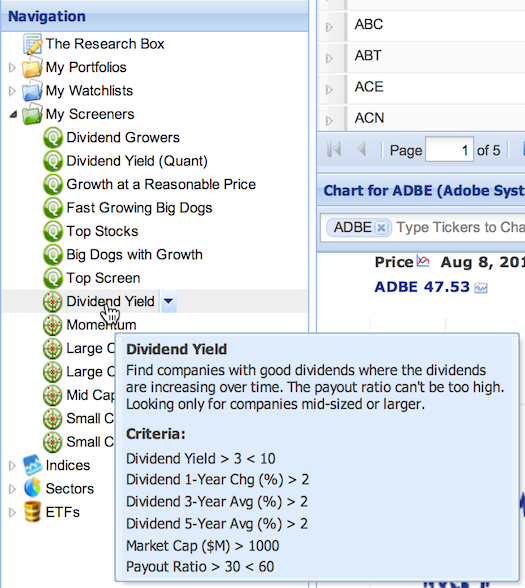This screenshot has width=525, height=588.
Task: Click the page number input field
Action: (449, 150)
